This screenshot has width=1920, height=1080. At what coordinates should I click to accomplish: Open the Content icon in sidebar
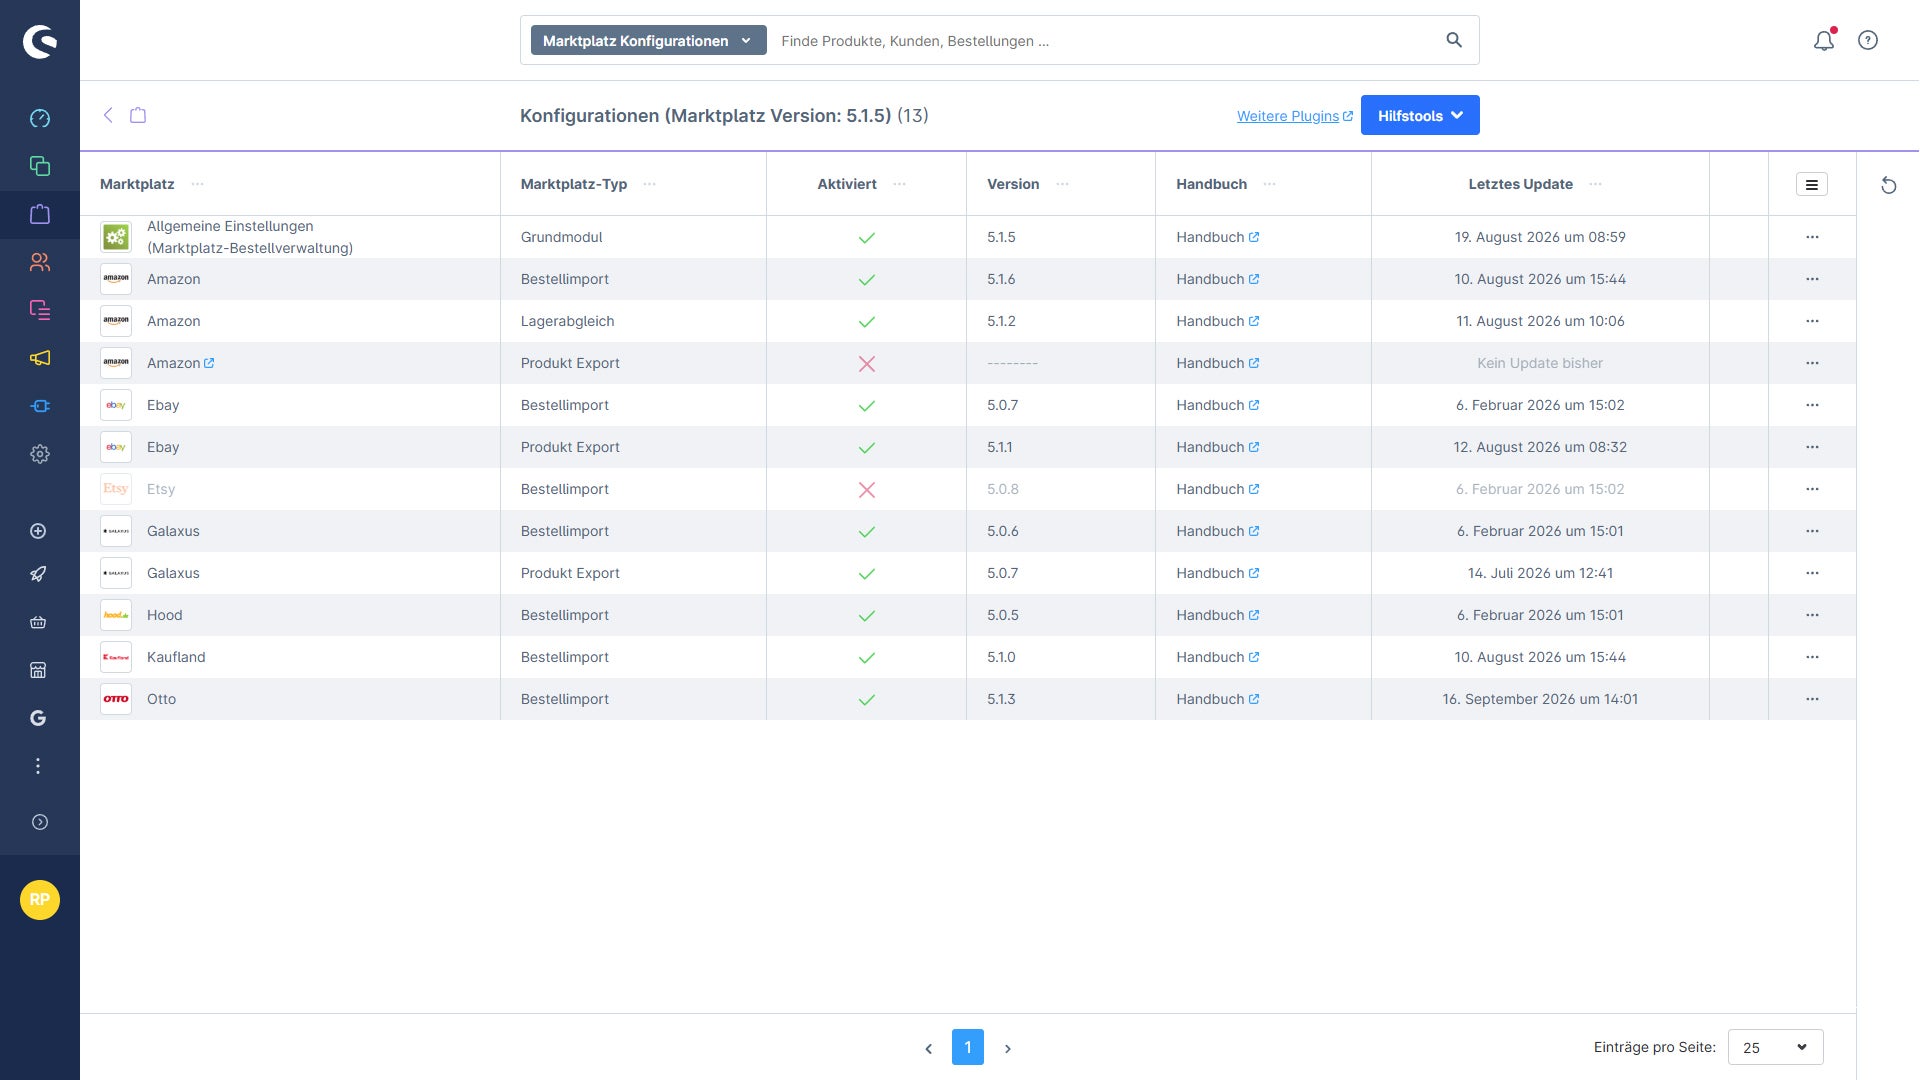40,310
